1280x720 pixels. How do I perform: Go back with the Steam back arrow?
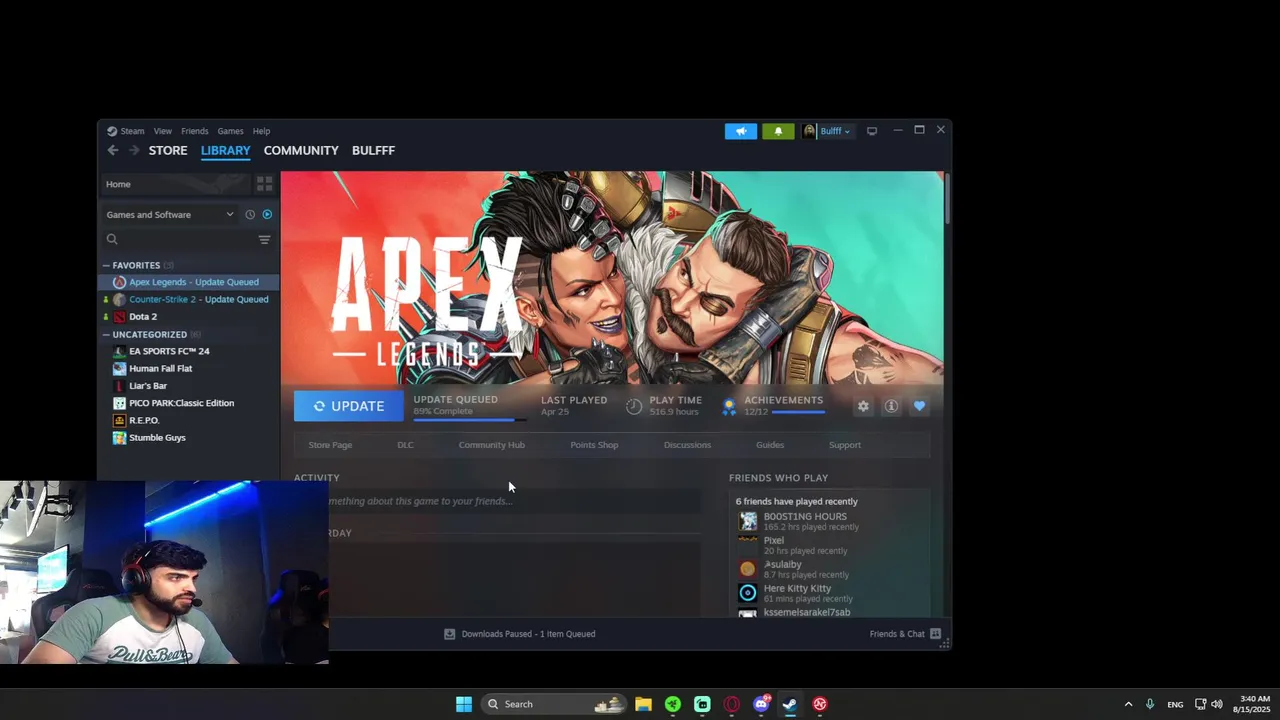click(x=113, y=150)
